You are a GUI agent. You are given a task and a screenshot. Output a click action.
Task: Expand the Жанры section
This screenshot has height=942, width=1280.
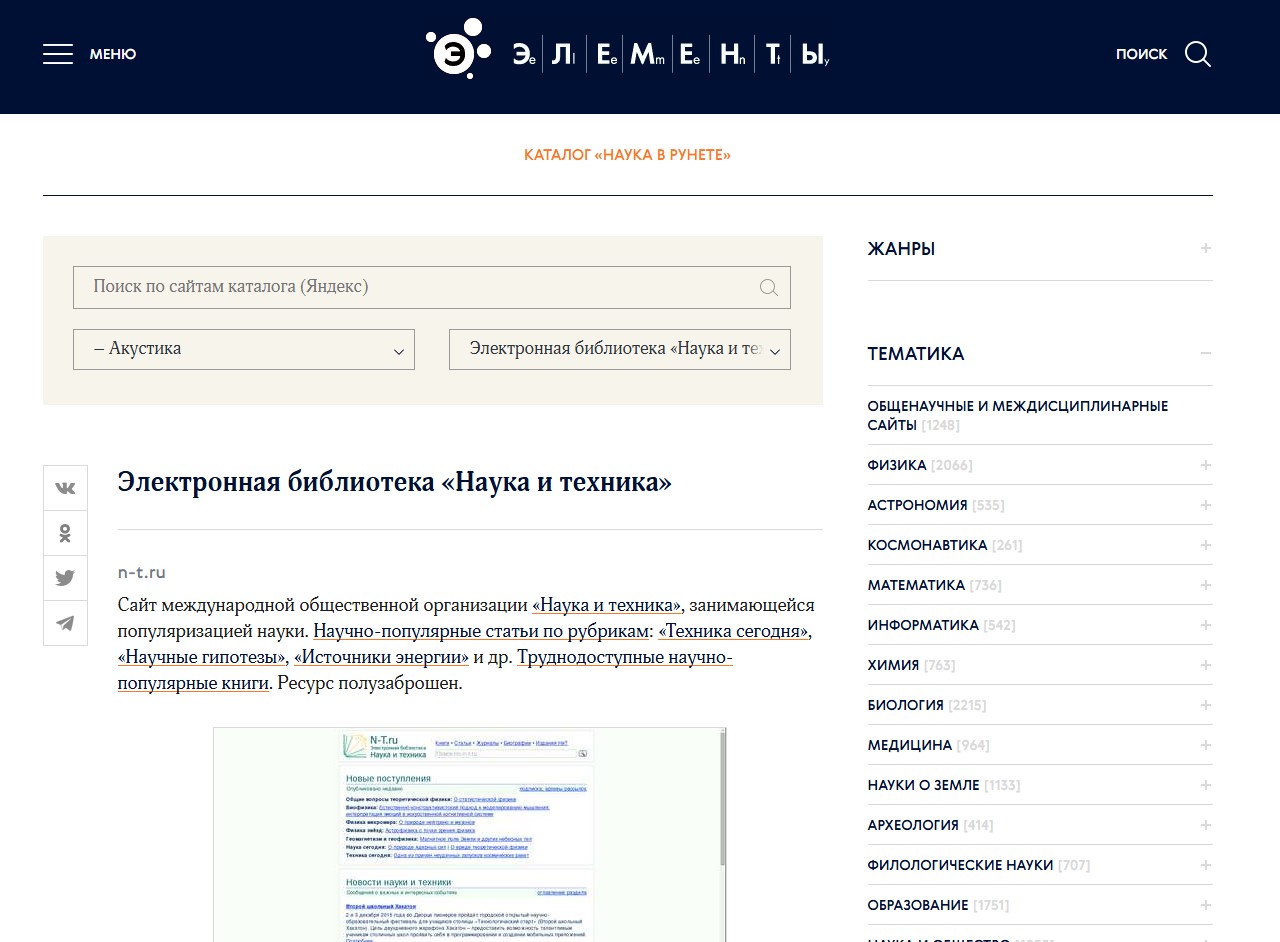tap(1206, 248)
